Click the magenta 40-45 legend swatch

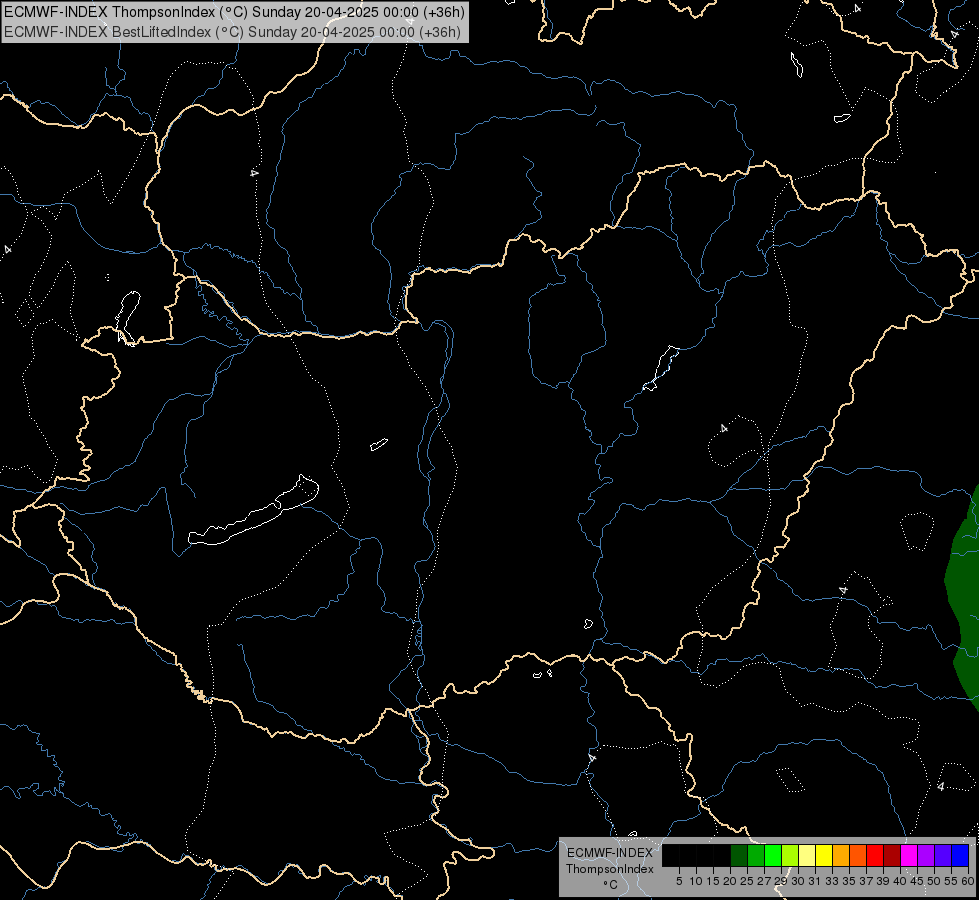pos(909,856)
